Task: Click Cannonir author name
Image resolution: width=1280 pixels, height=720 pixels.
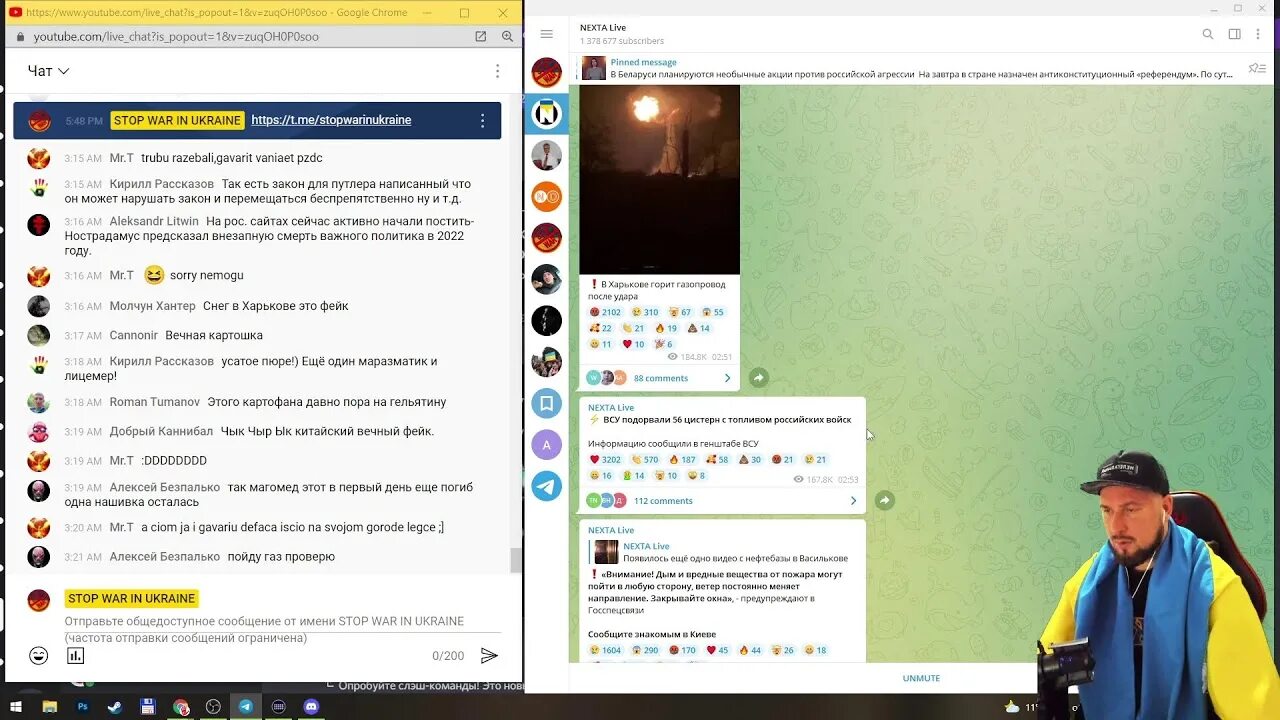Action: point(133,336)
